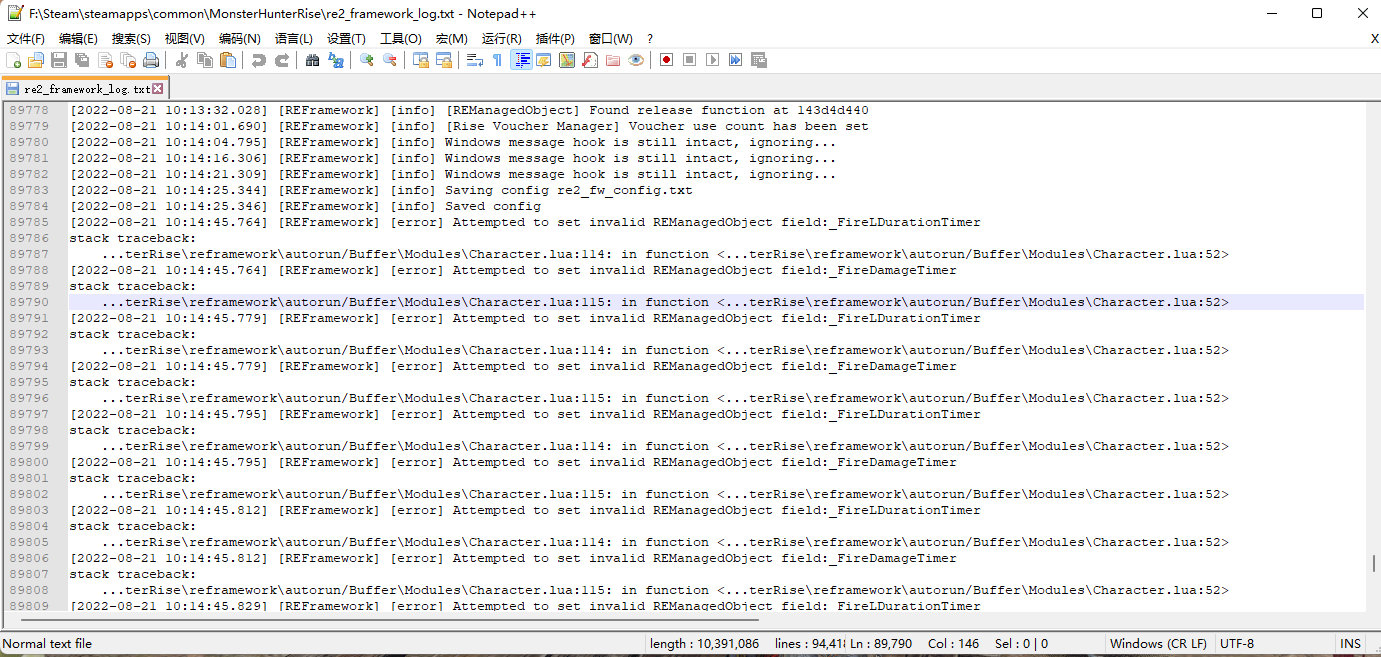Save all open documents
1381x657 pixels.
[x=81, y=60]
